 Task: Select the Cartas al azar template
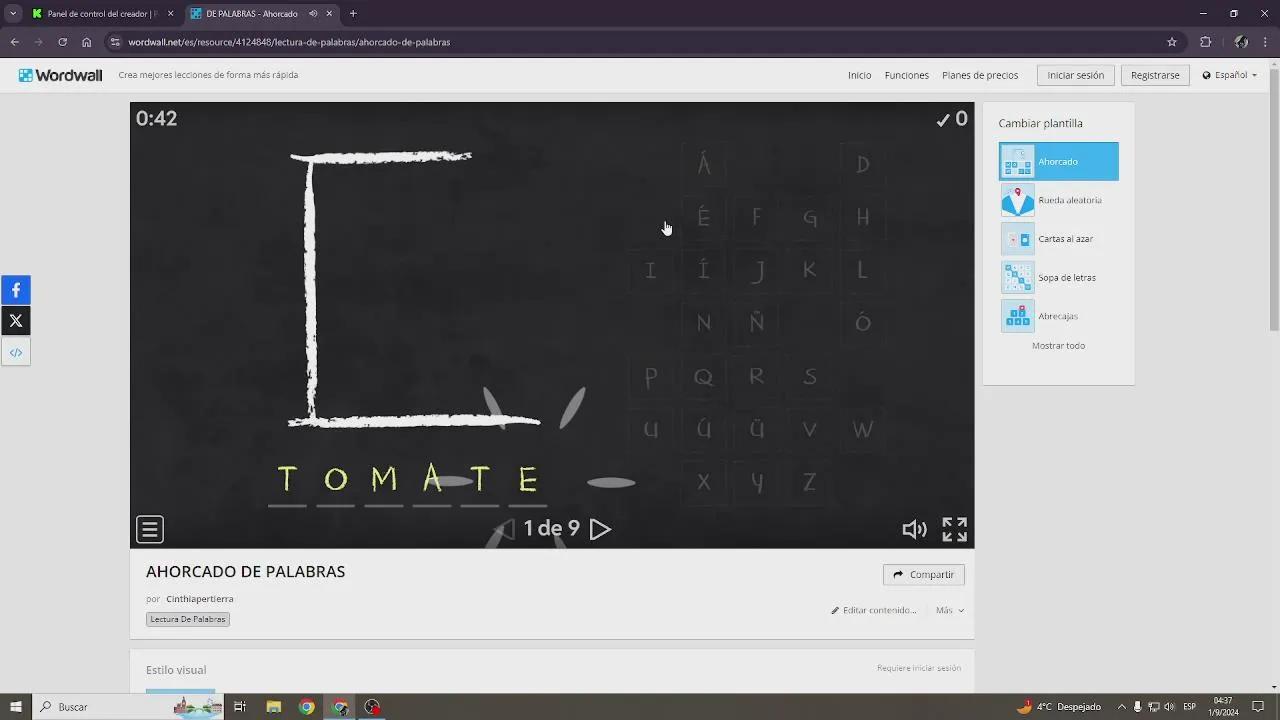pos(1058,238)
